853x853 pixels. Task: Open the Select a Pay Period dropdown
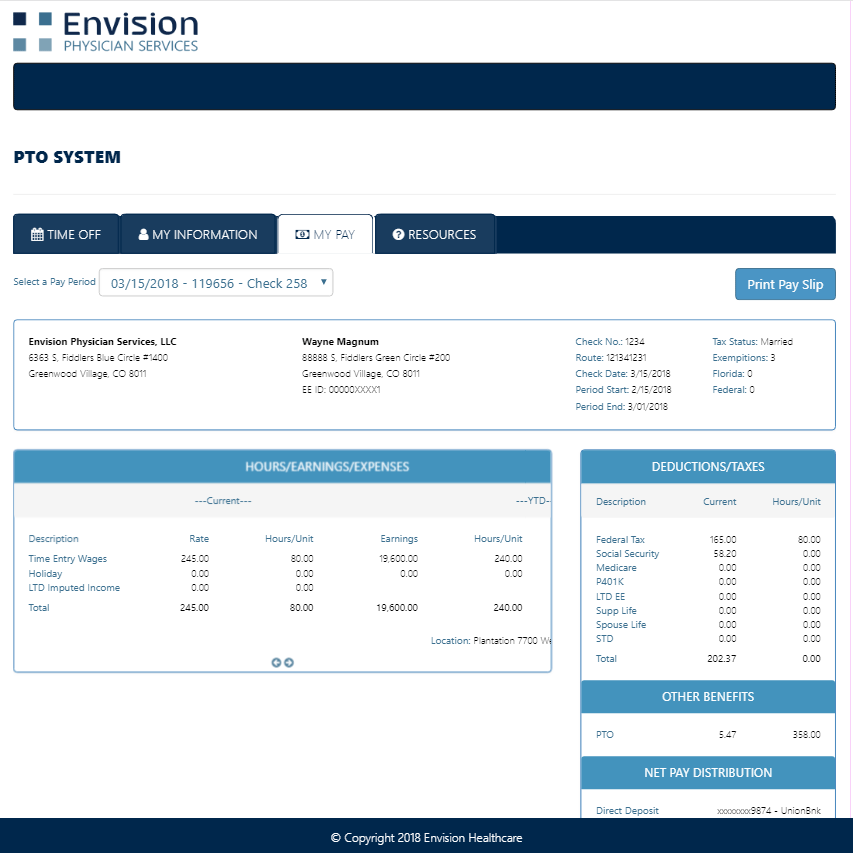point(216,283)
